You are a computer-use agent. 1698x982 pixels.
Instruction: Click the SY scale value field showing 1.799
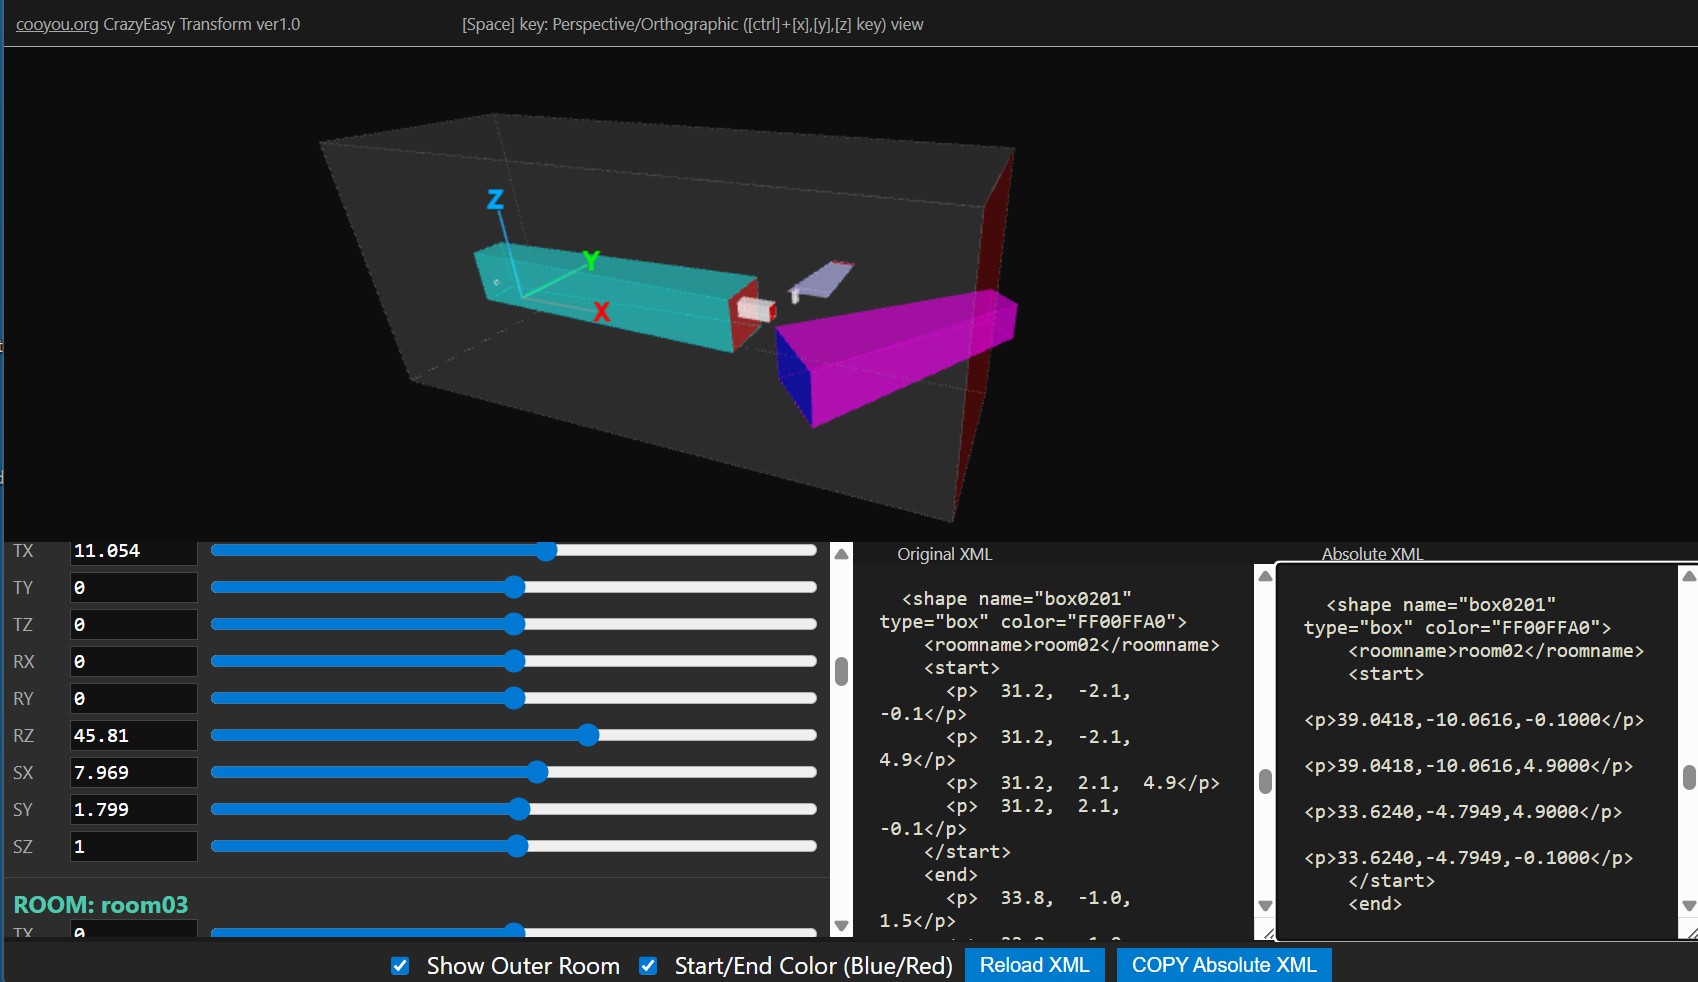pyautogui.click(x=133, y=810)
